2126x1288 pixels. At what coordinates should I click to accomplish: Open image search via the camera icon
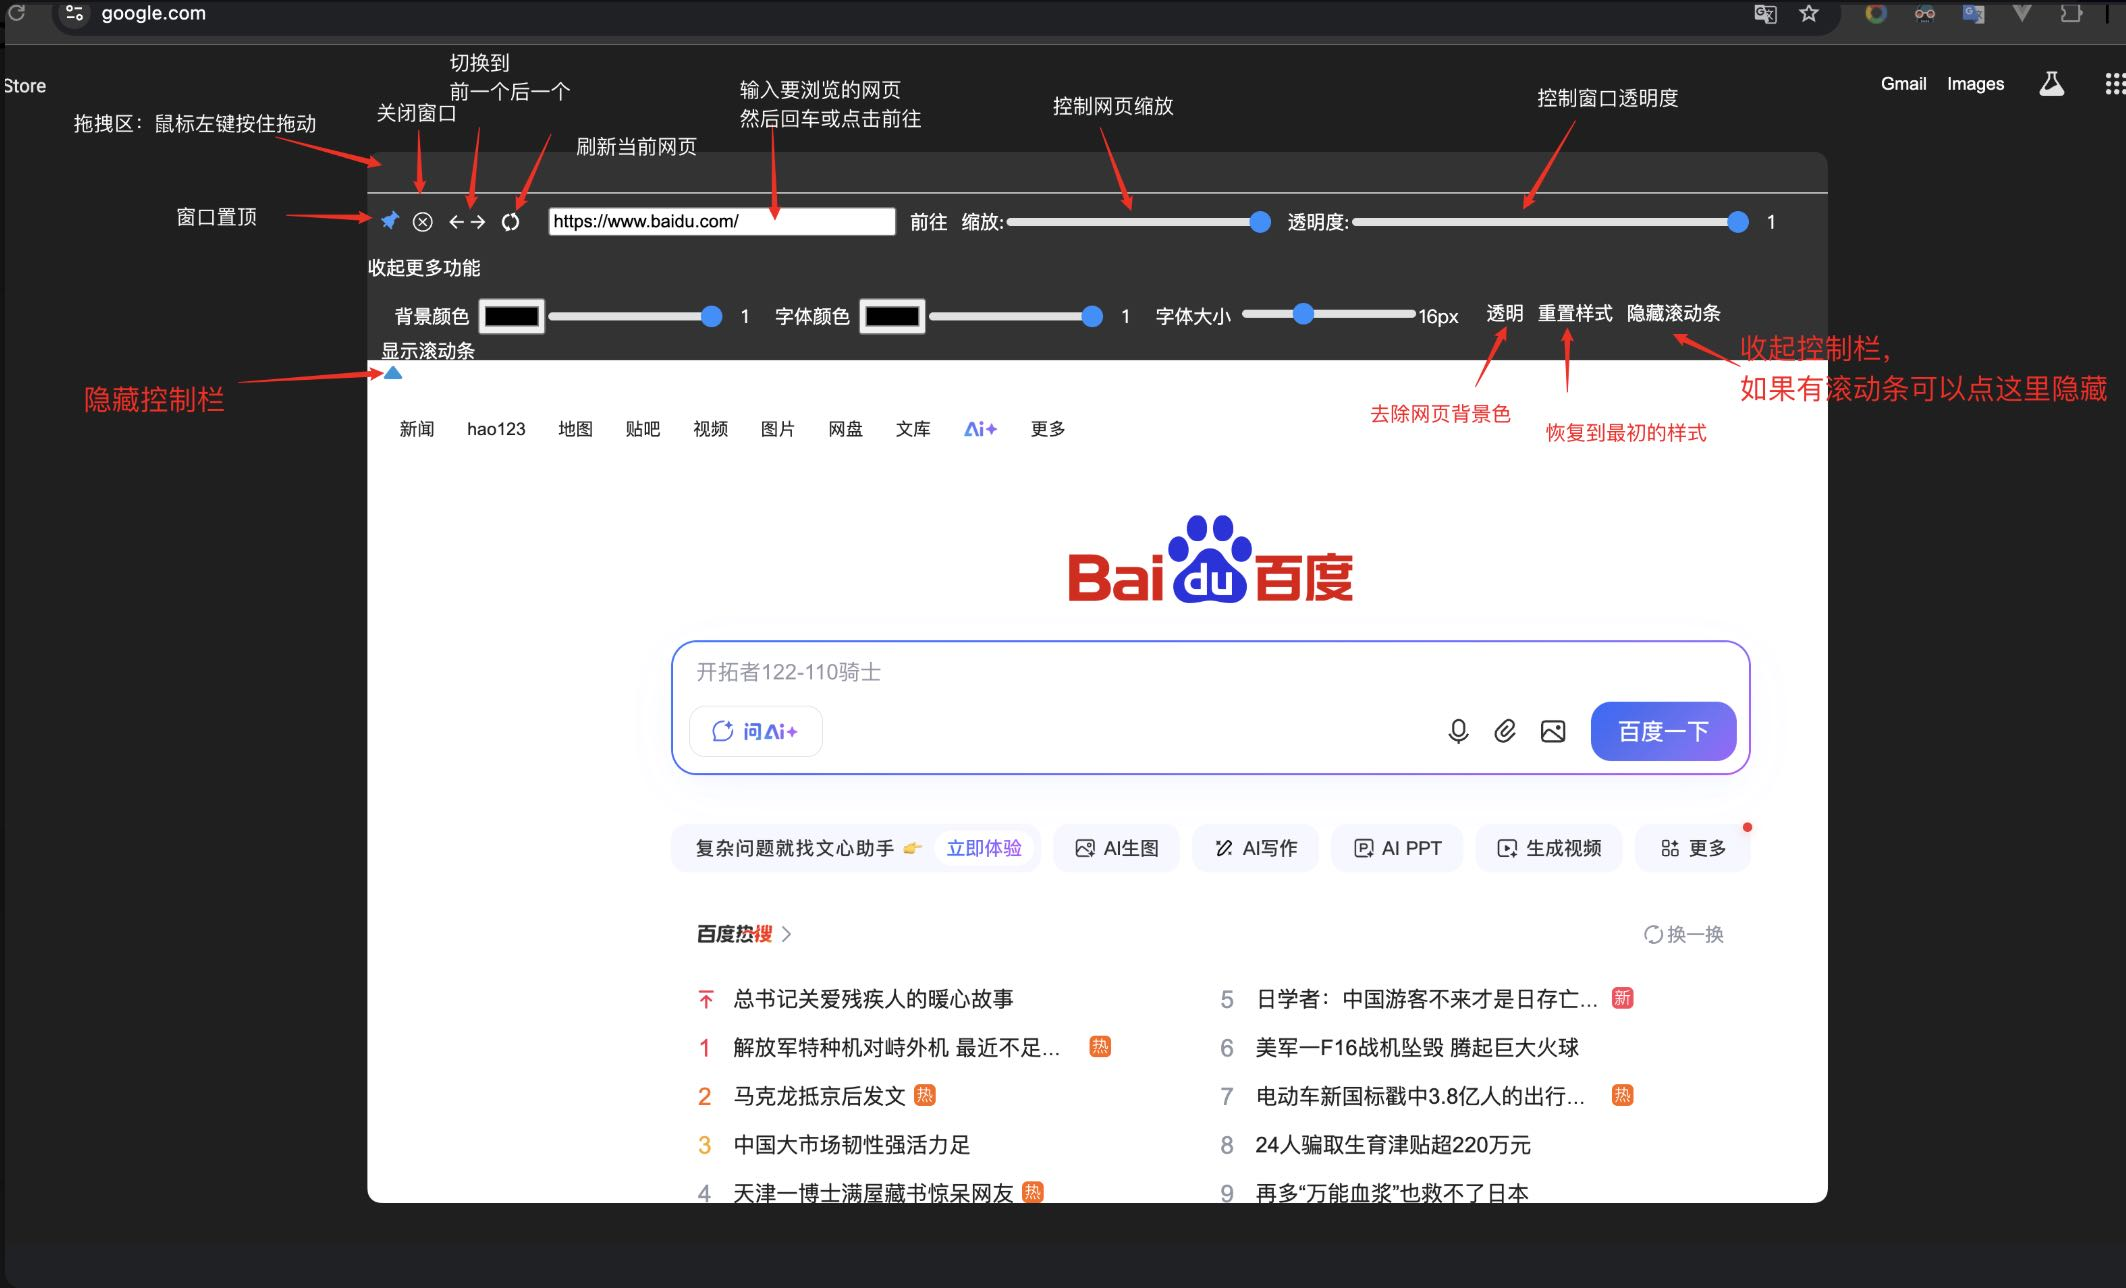point(1552,731)
